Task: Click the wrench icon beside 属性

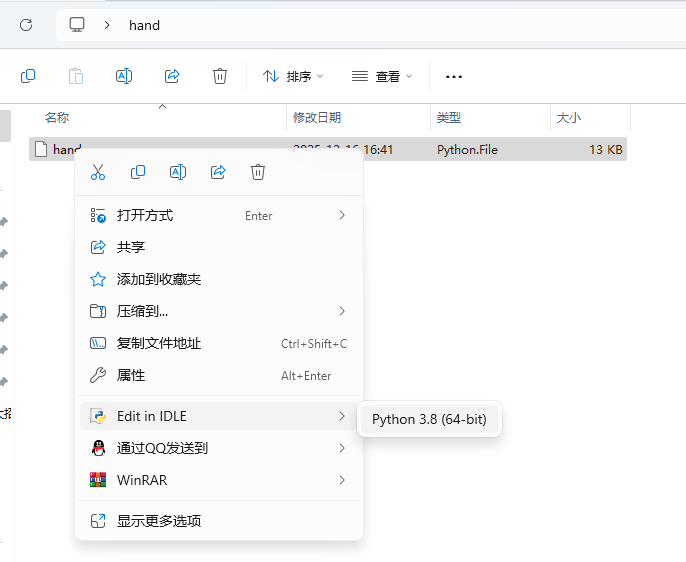Action: (98, 375)
